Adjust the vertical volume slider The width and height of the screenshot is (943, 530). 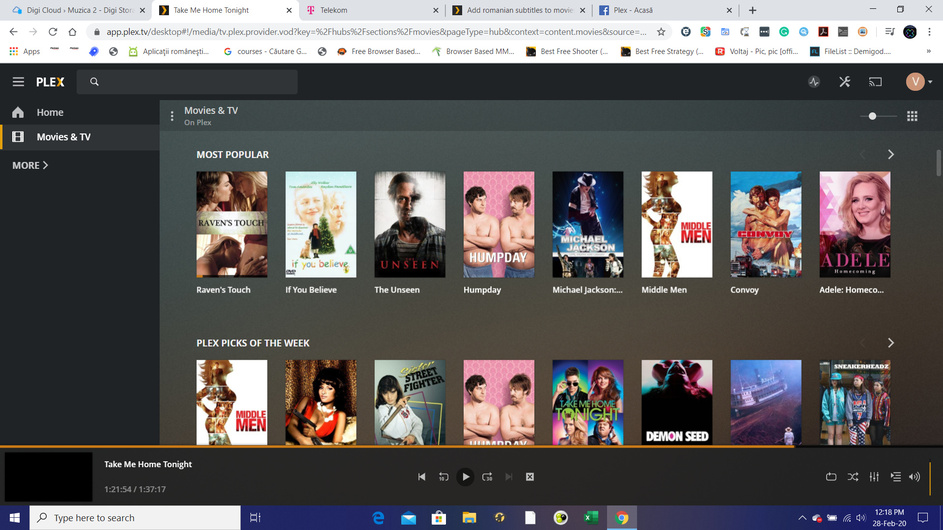click(x=930, y=477)
